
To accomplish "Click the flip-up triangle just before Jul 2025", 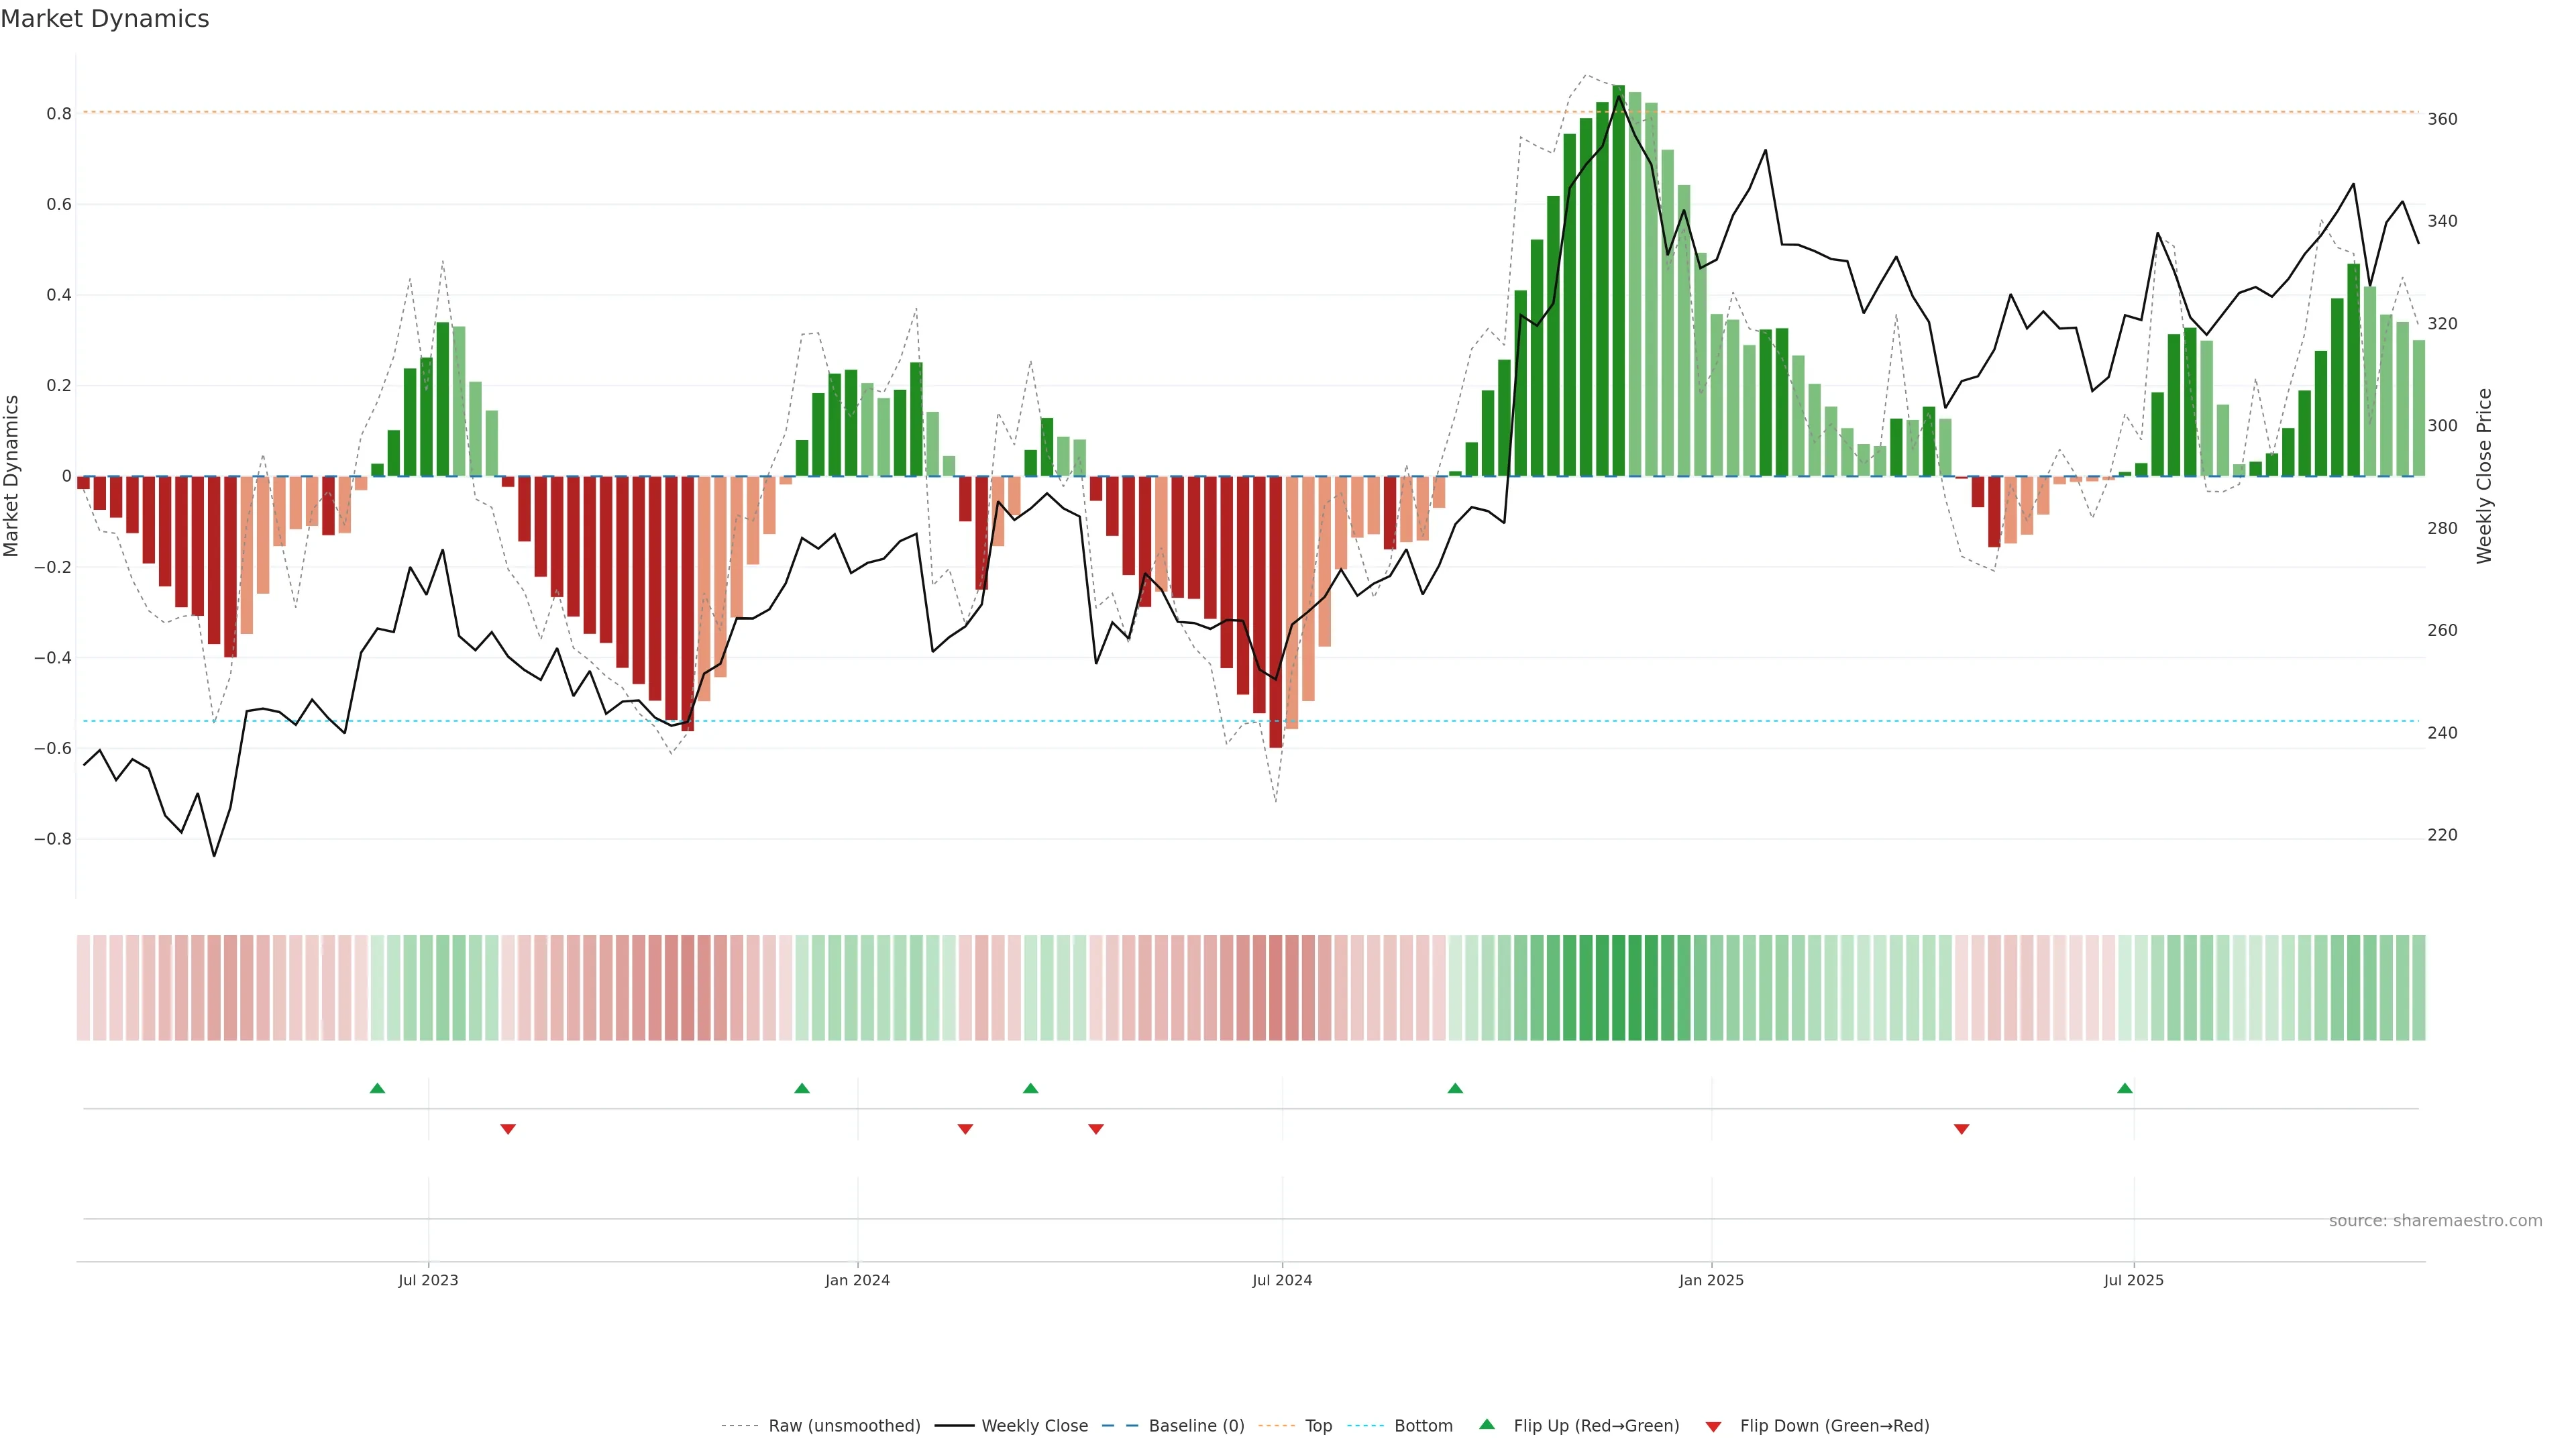I will 2125,1088.
